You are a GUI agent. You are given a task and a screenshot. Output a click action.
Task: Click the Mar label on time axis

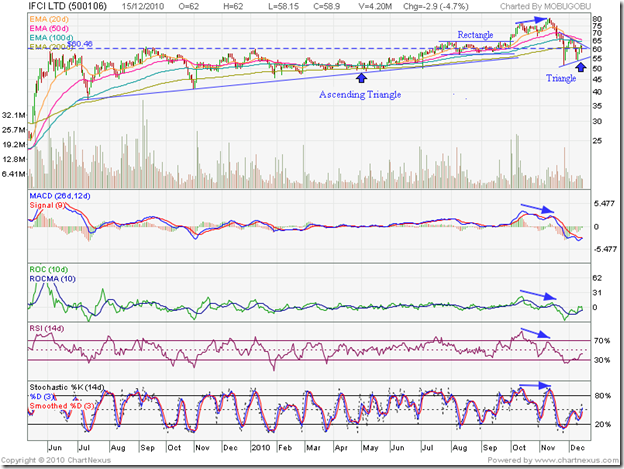(x=313, y=448)
